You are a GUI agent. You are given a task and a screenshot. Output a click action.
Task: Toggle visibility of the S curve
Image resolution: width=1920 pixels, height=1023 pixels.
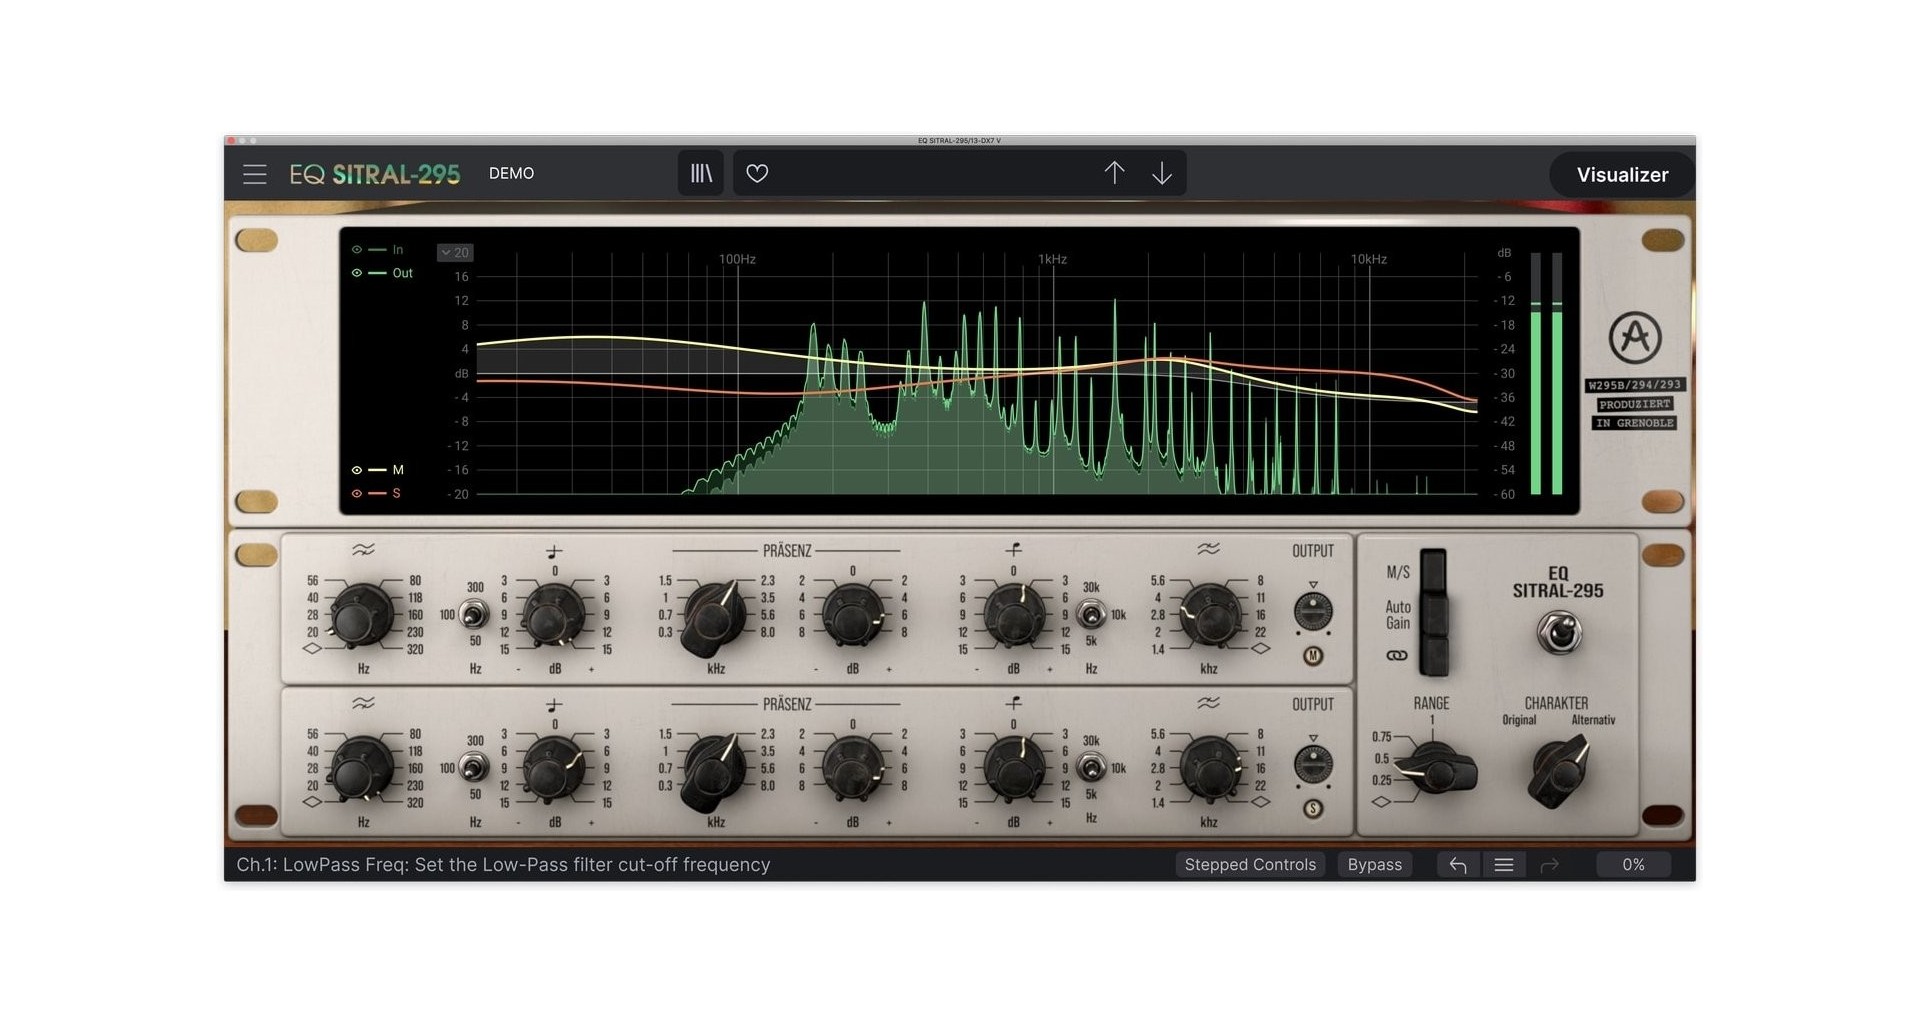coord(357,494)
